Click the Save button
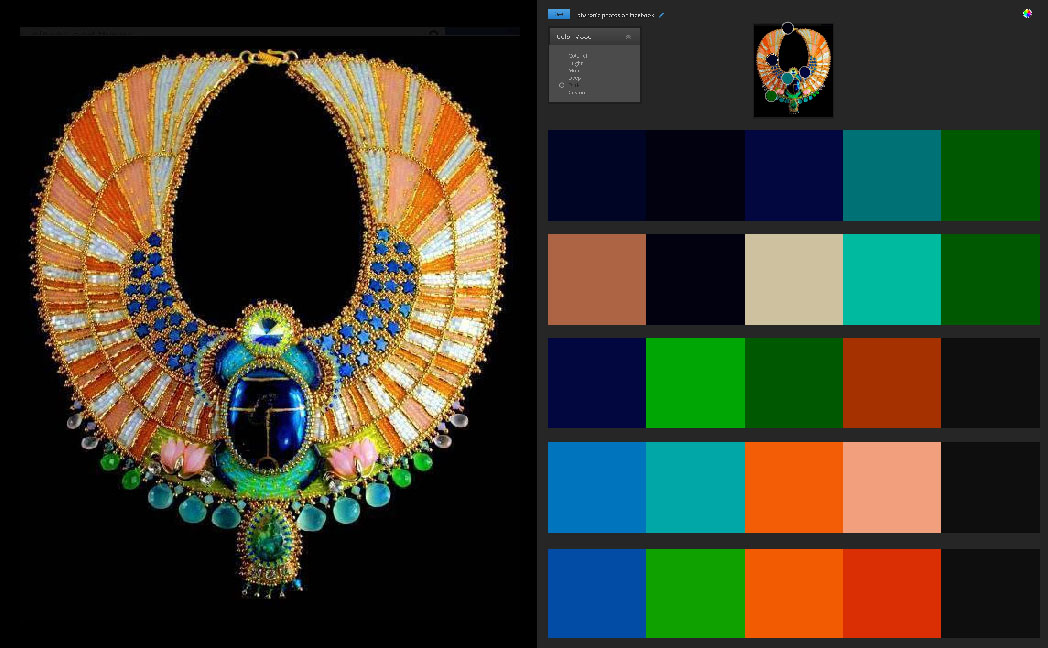The width and height of the screenshot is (1048, 648). [559, 14]
